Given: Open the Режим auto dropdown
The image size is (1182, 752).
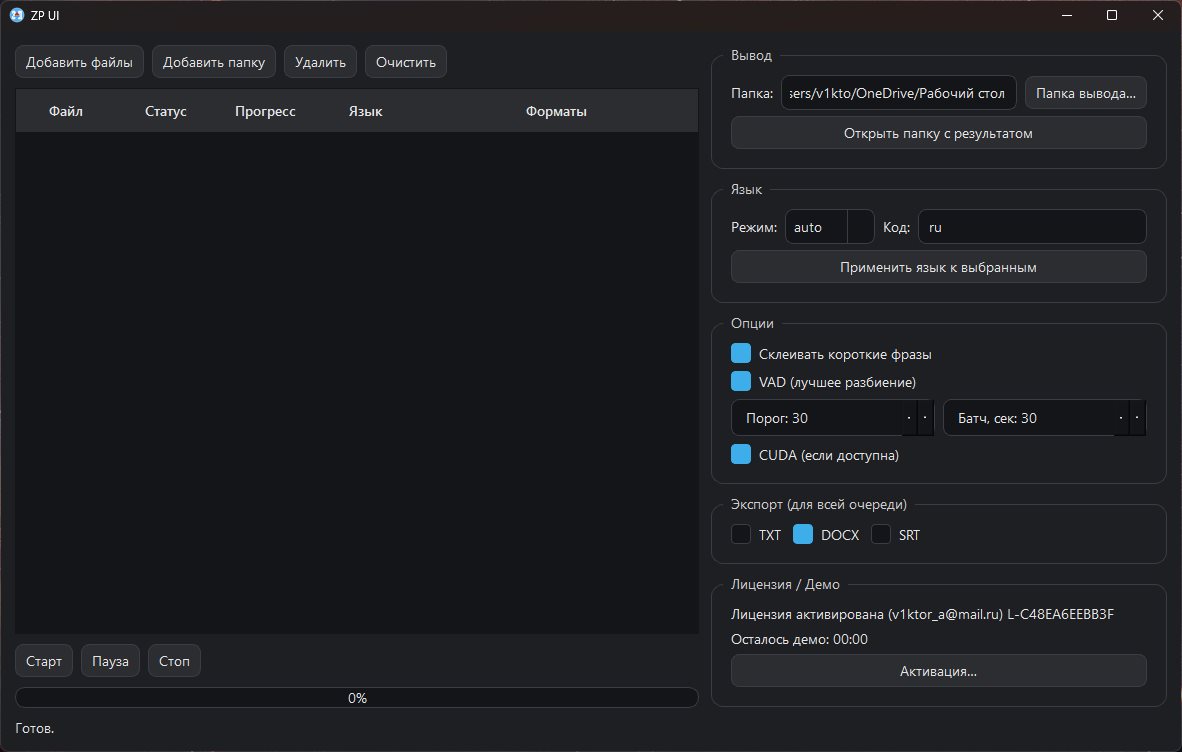Looking at the screenshot, I should (829, 227).
